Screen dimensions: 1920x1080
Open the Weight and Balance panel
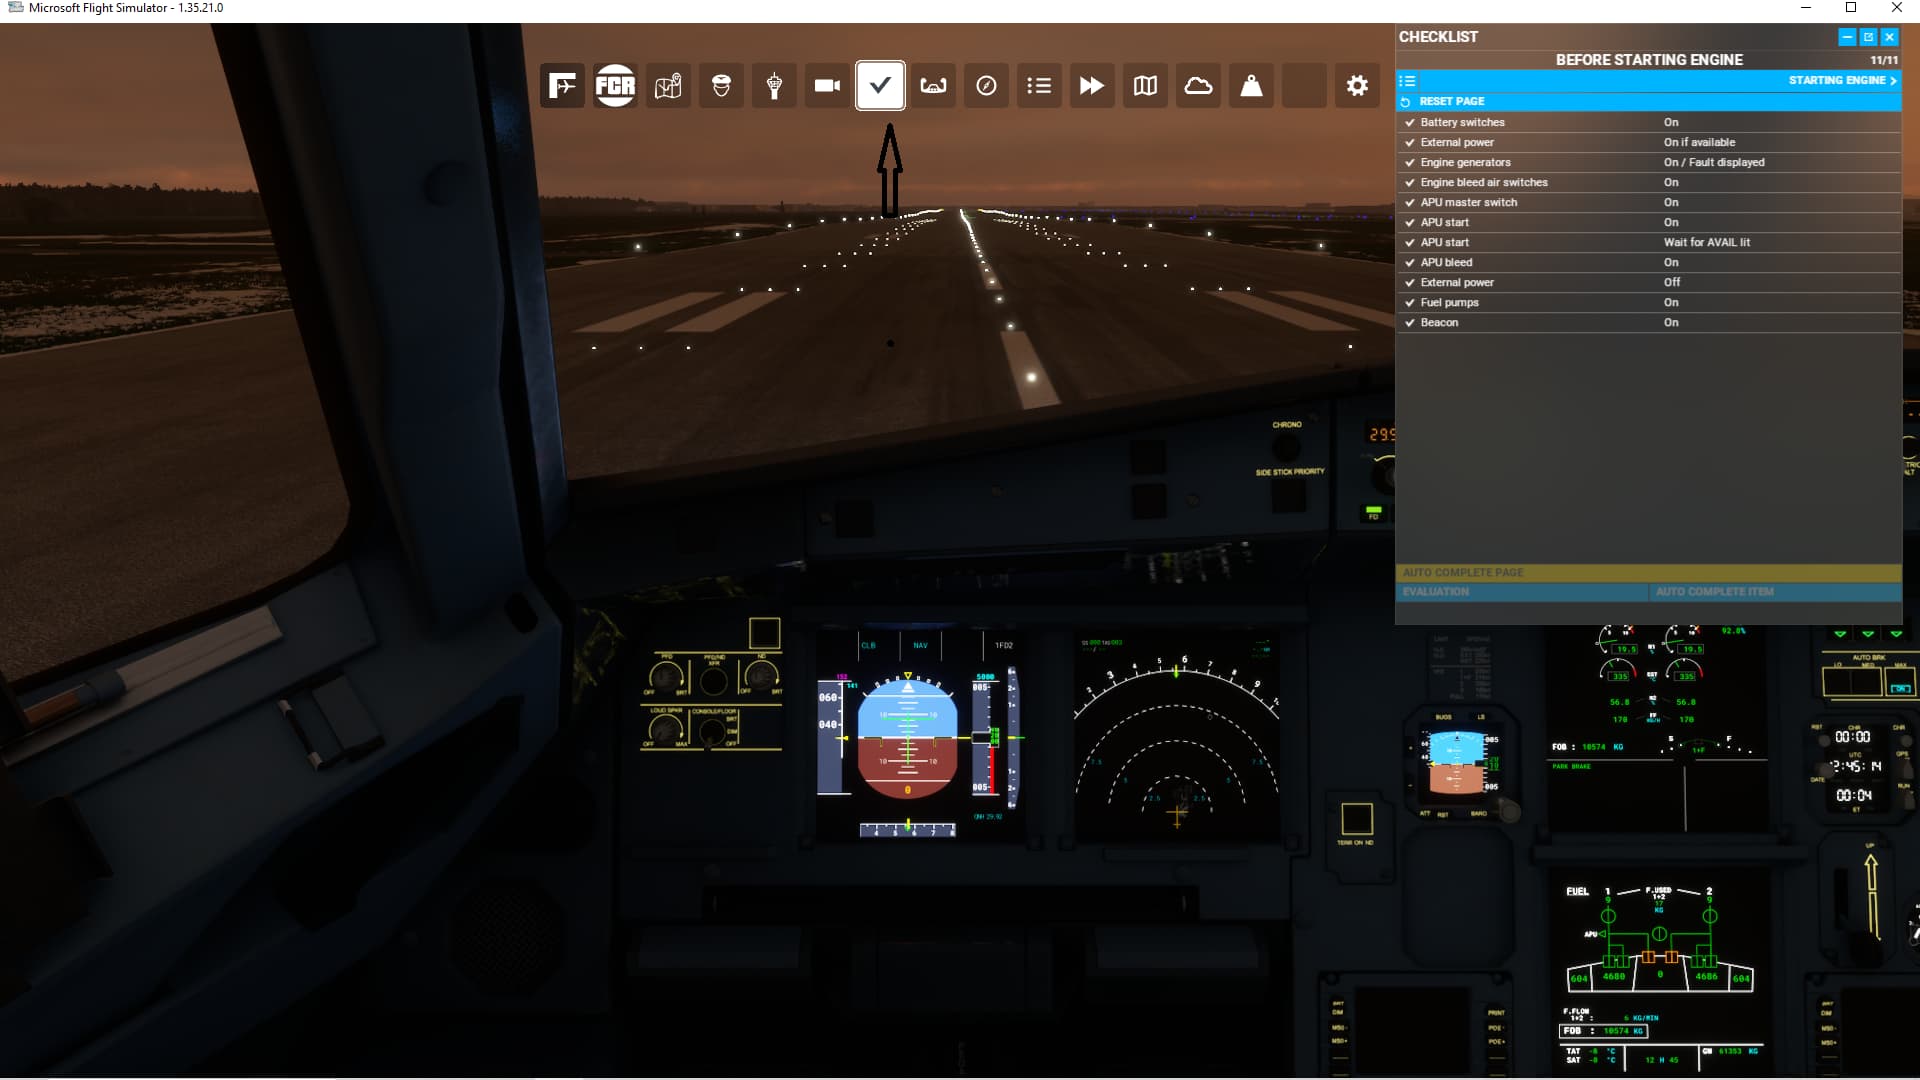[x=1252, y=85]
